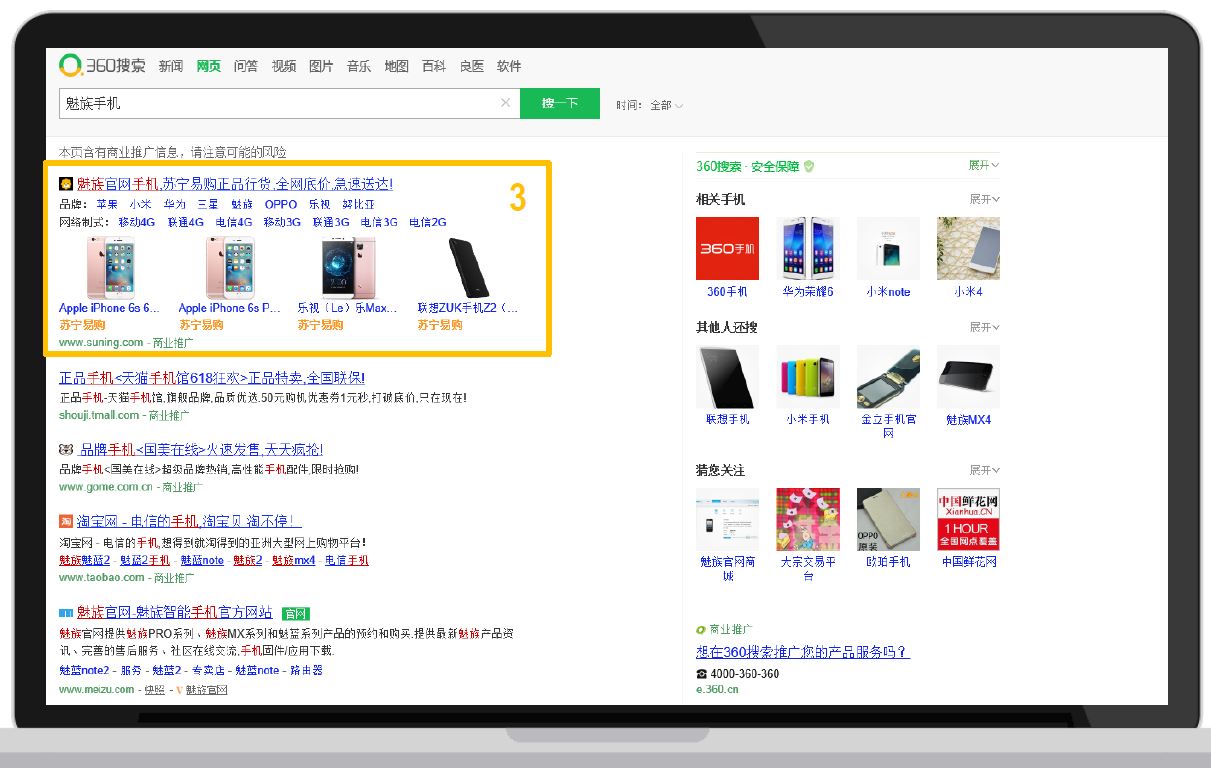
Task: Click the 魅蓝2手机 sub-link under Taobao
Action: pos(145,560)
